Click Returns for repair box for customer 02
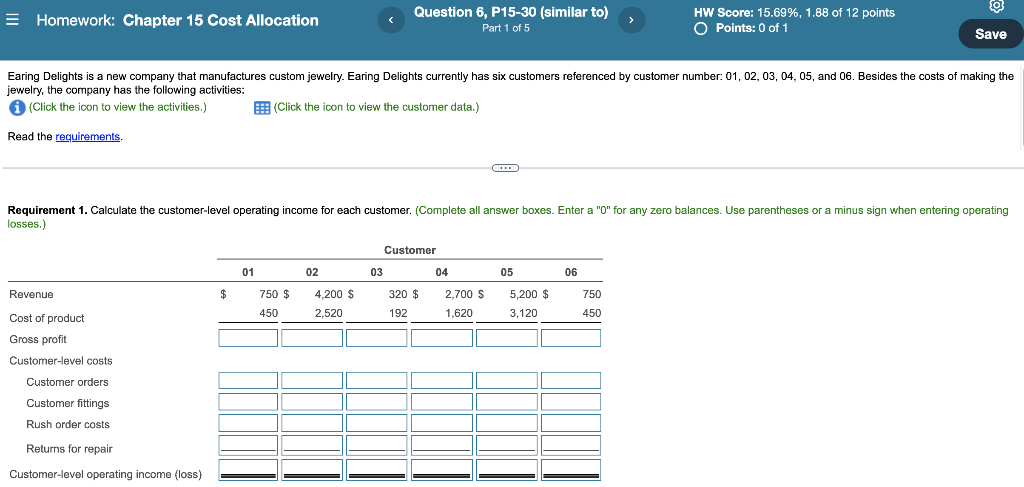Viewport: 1024px width, 487px height. point(312,446)
